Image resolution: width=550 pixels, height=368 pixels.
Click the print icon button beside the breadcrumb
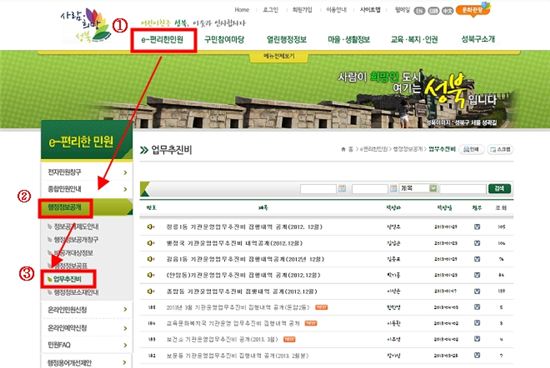tap(471, 149)
